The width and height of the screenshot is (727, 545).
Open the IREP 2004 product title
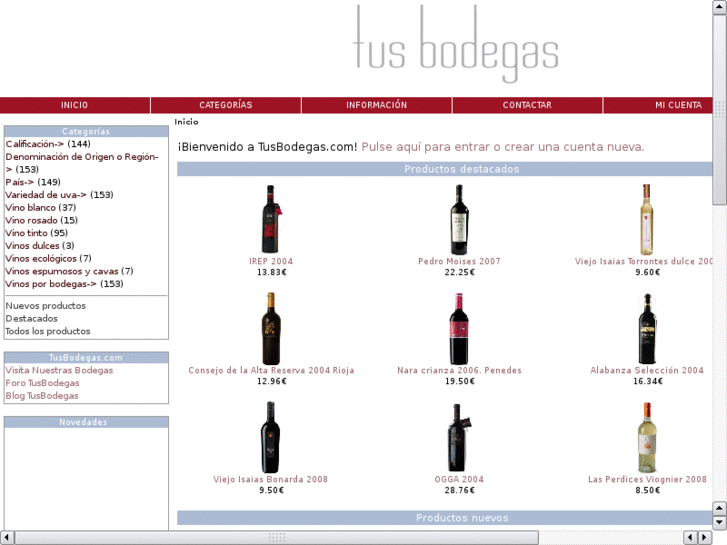(x=271, y=261)
